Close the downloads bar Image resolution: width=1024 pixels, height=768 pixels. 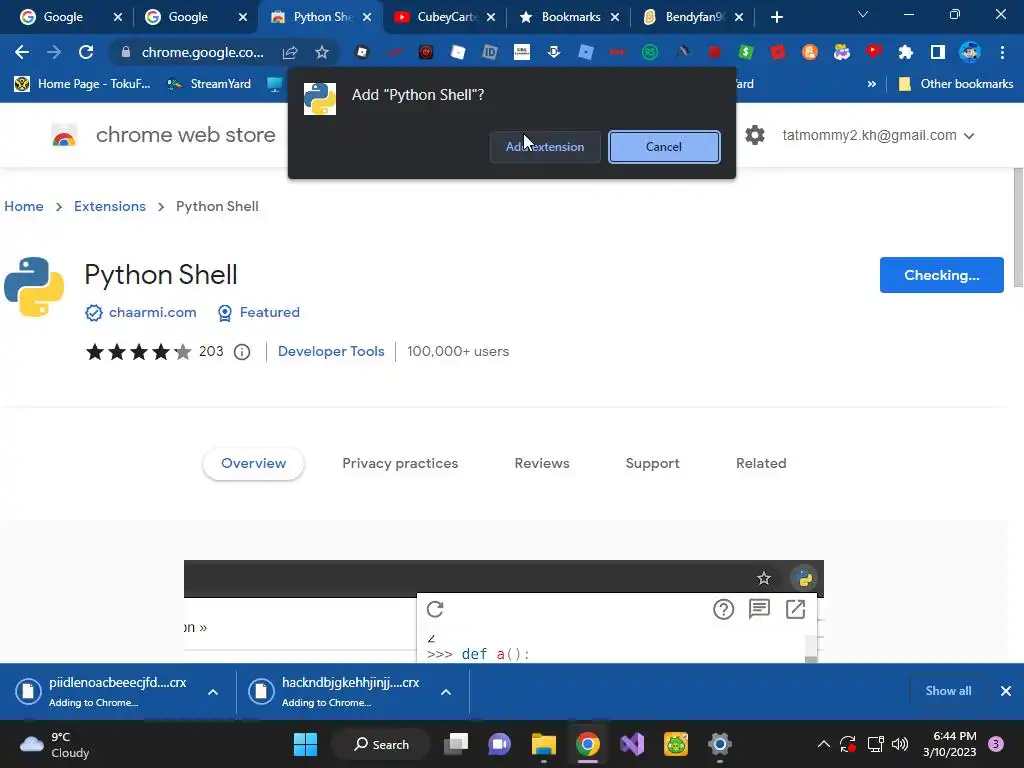pyautogui.click(x=1006, y=691)
